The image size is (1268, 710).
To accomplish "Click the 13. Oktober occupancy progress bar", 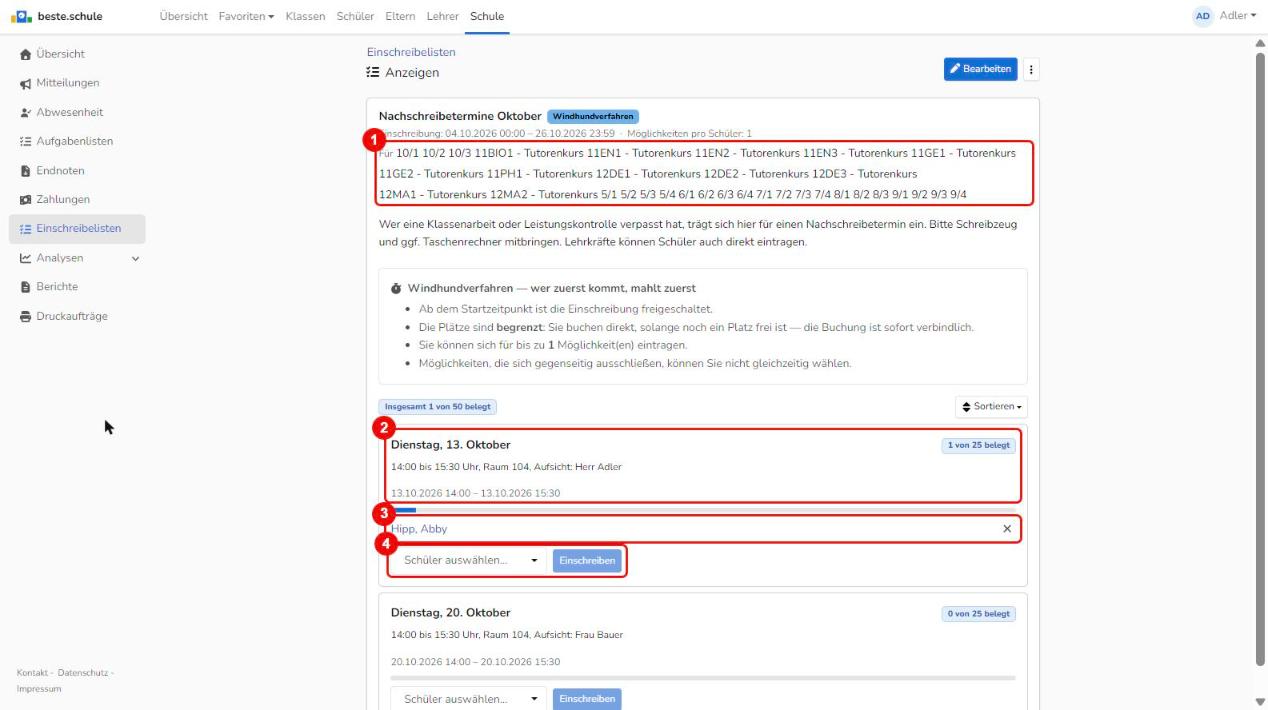I will (x=703, y=510).
